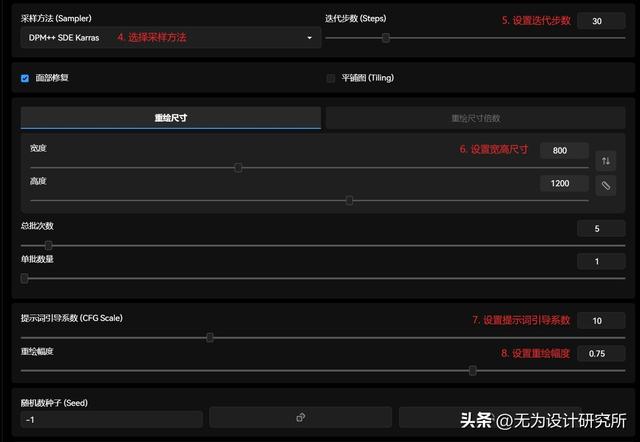The width and height of the screenshot is (640, 442).
Task: Click the Seed input field showing -1
Action: point(111,420)
